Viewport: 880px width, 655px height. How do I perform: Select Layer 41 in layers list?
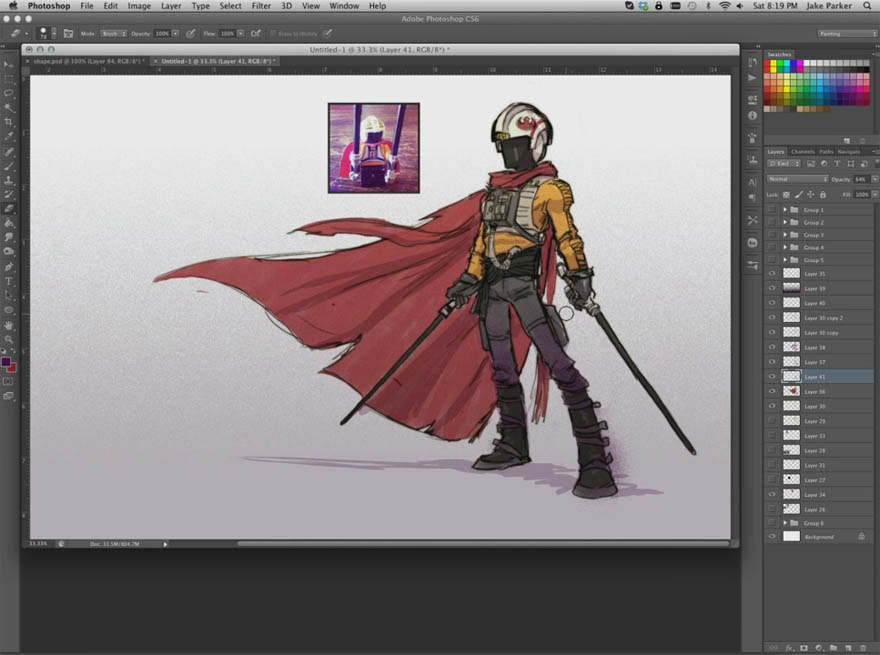pyautogui.click(x=819, y=377)
